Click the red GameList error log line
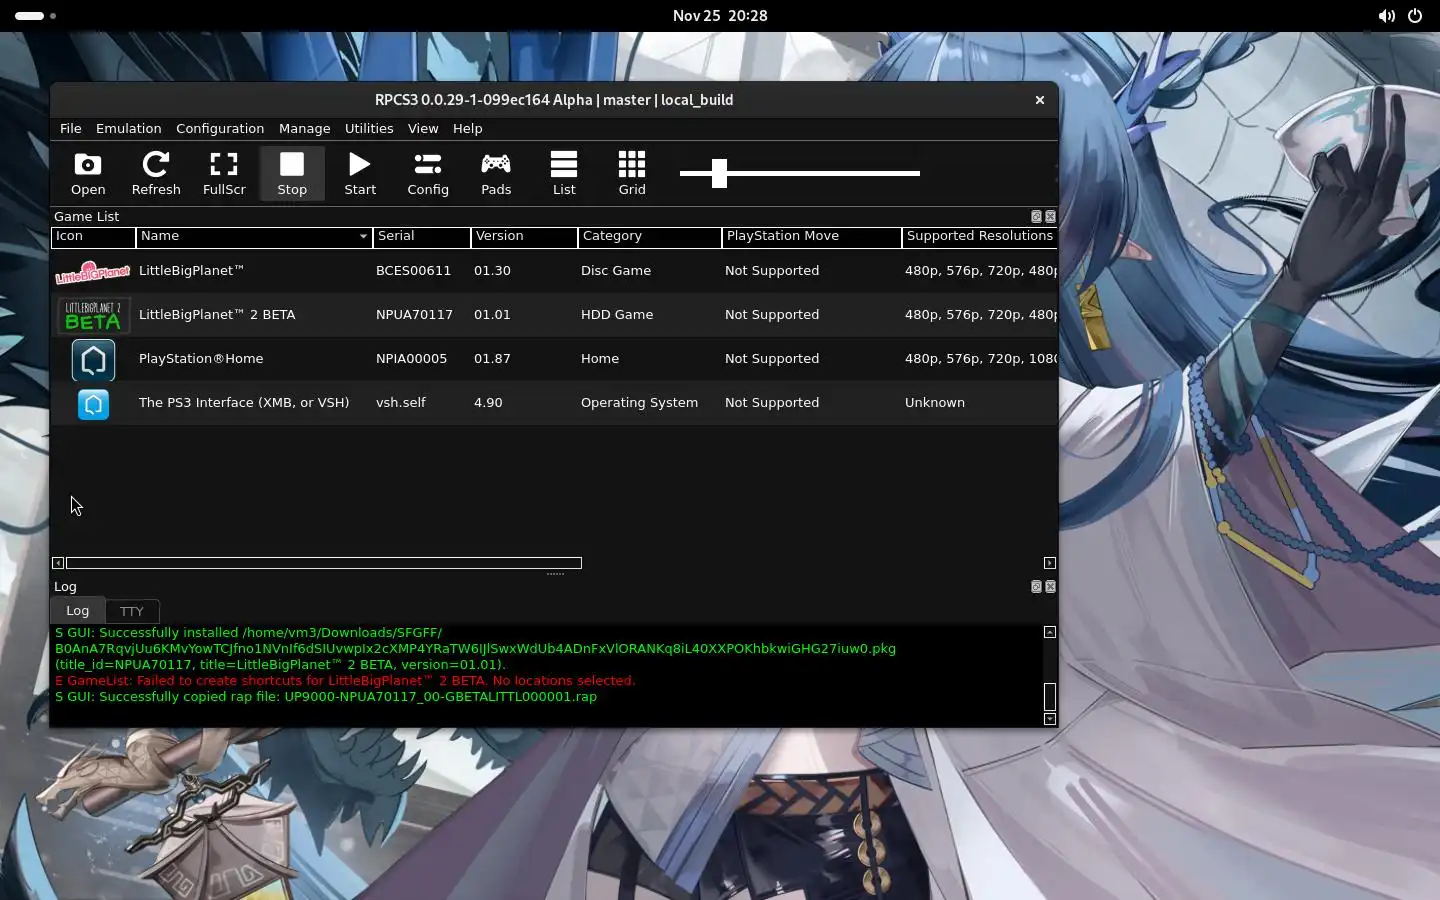The width and height of the screenshot is (1440, 900). point(345,681)
